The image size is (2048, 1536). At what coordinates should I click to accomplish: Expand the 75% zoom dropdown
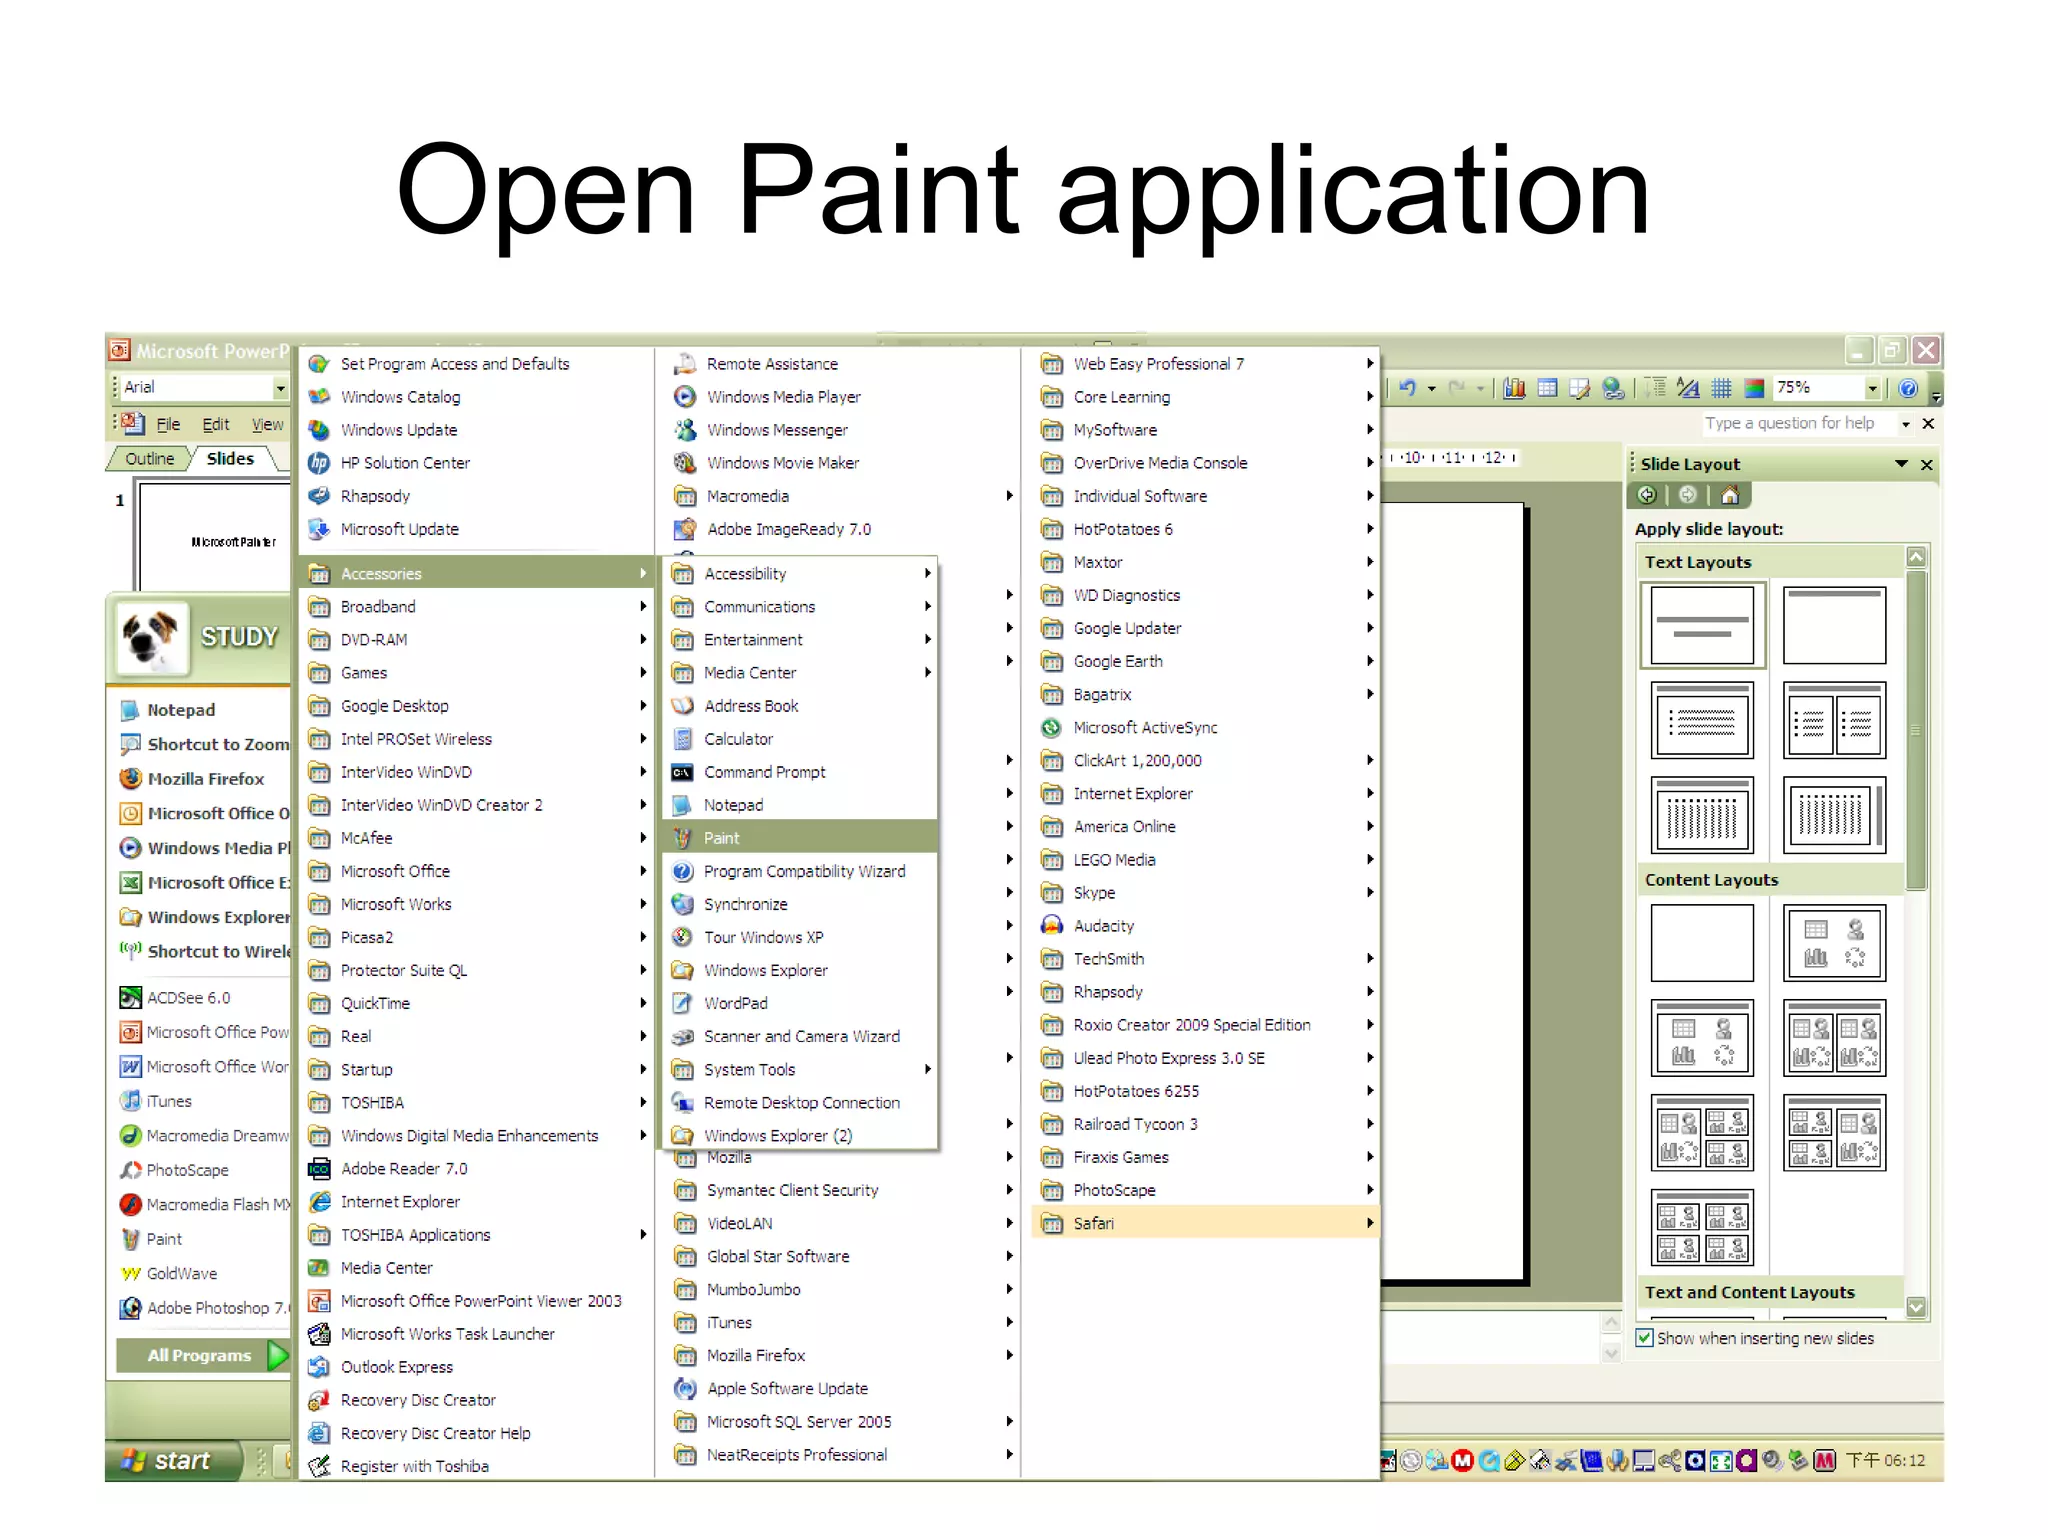(1872, 388)
